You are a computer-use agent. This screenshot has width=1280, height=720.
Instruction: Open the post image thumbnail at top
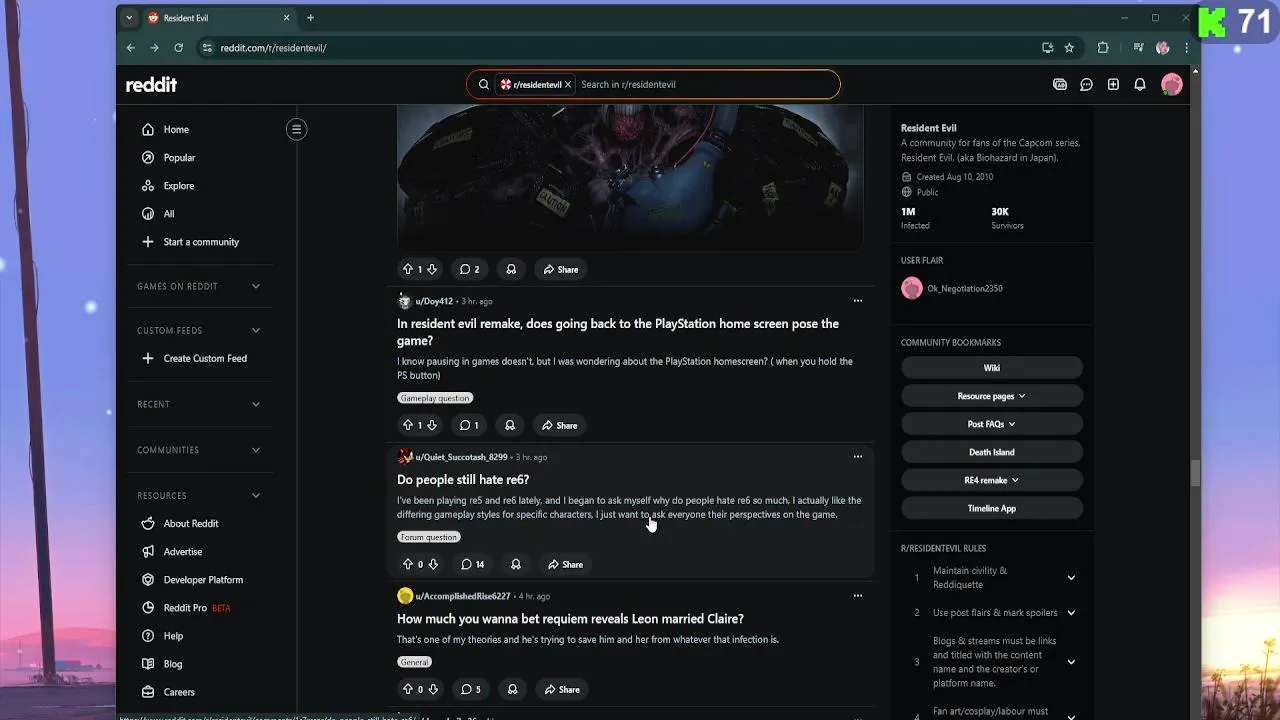(x=630, y=177)
